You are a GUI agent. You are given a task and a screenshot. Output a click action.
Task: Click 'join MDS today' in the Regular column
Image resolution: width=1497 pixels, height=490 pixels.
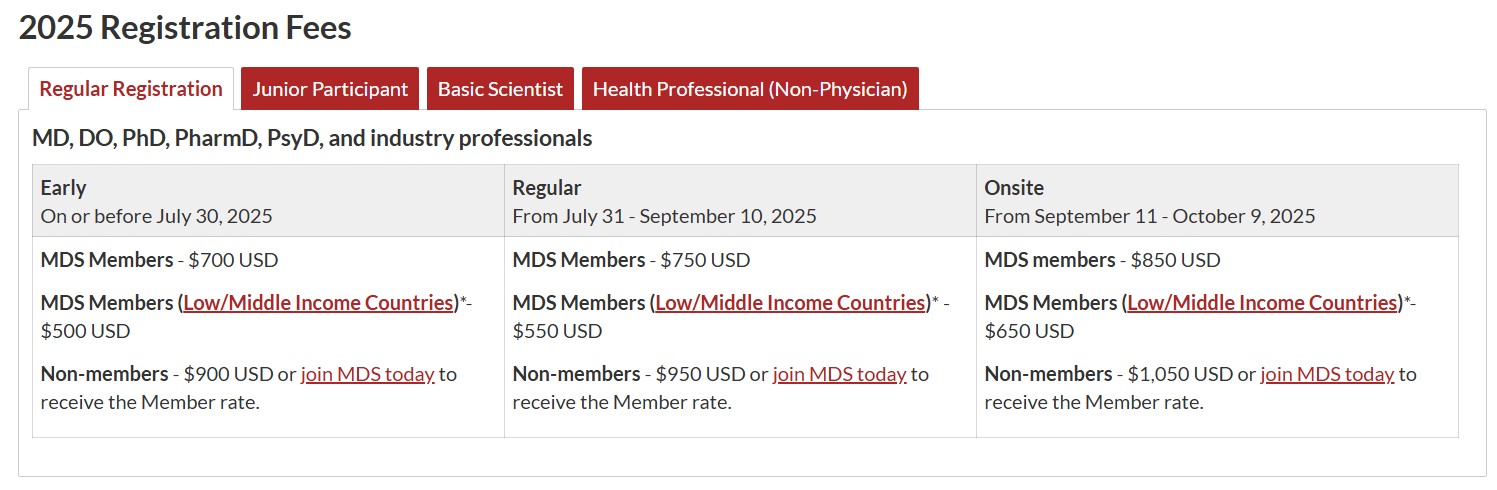coord(839,374)
